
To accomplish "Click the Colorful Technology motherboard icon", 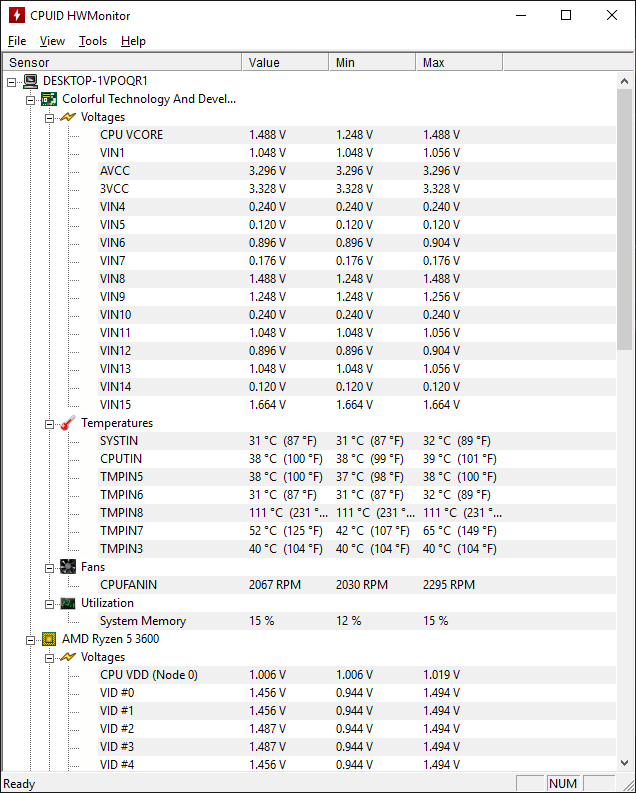I will pos(49,99).
